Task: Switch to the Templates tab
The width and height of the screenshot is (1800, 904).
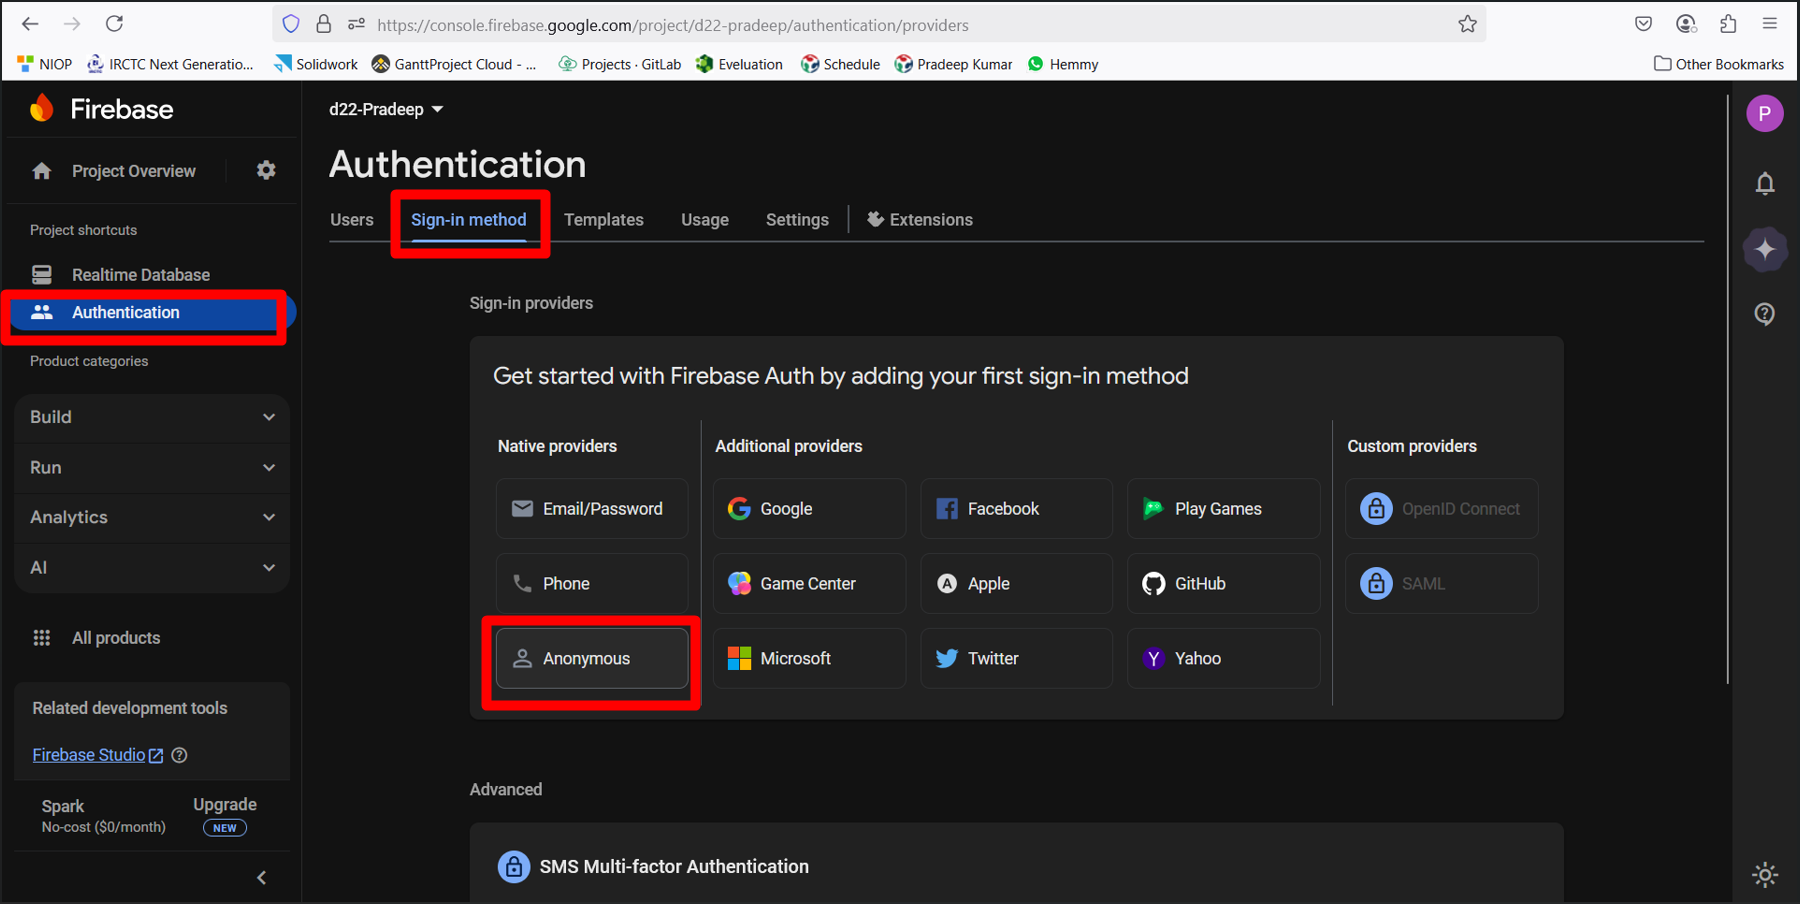Action: [604, 219]
